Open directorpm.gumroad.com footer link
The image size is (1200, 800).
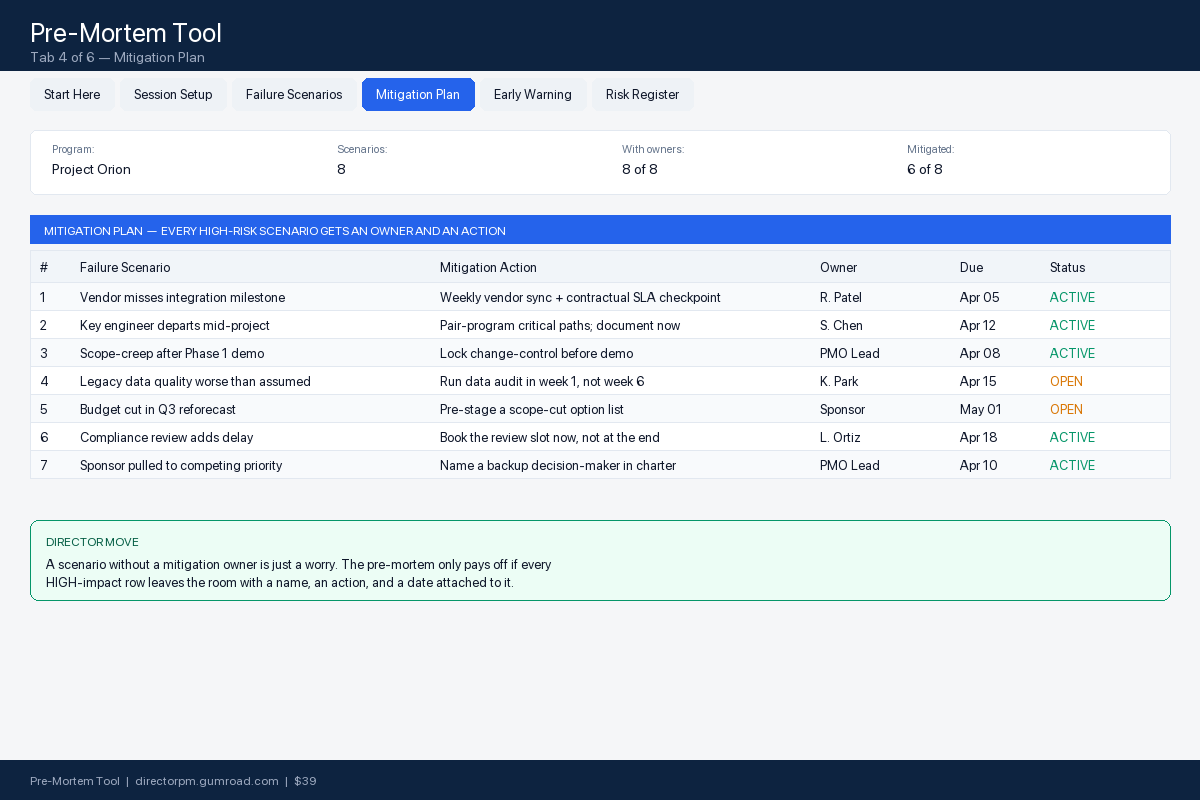[x=207, y=781]
